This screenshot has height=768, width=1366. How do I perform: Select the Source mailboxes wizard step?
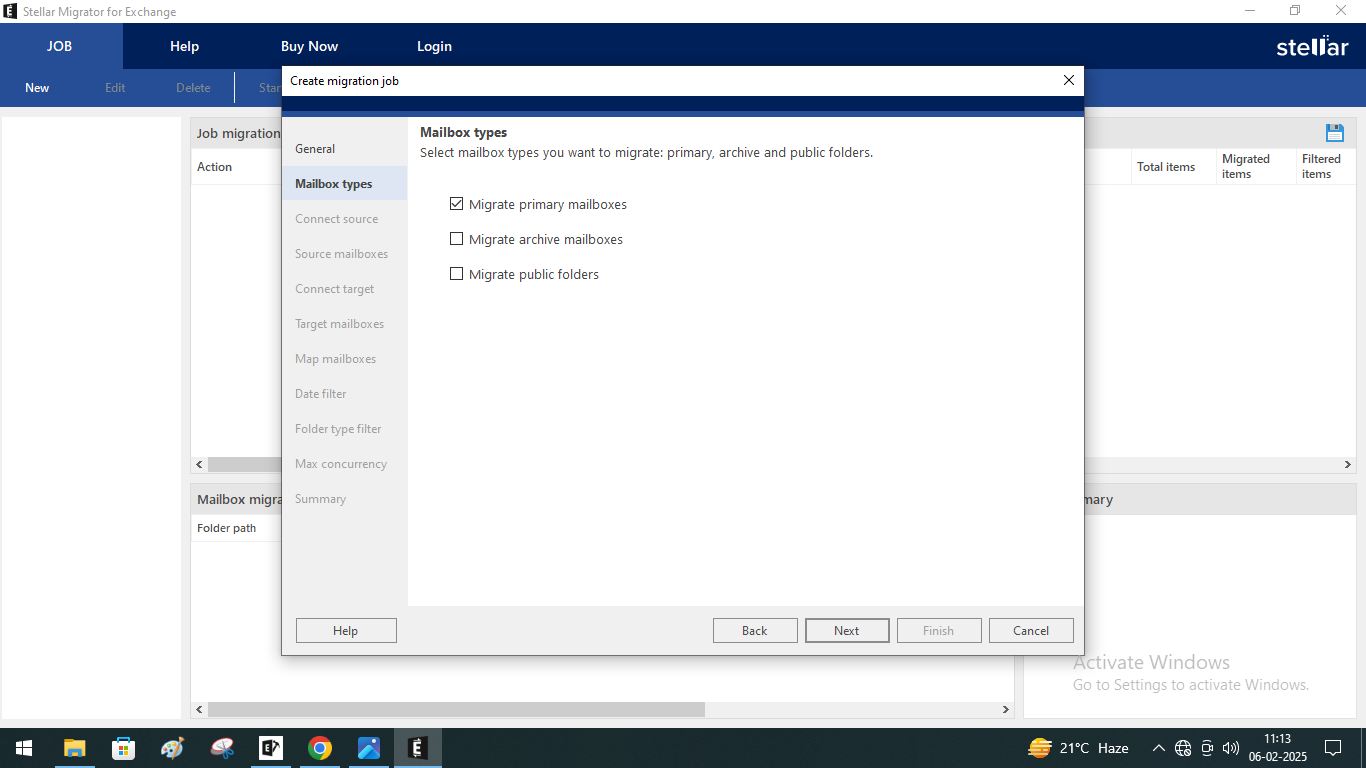click(x=344, y=254)
